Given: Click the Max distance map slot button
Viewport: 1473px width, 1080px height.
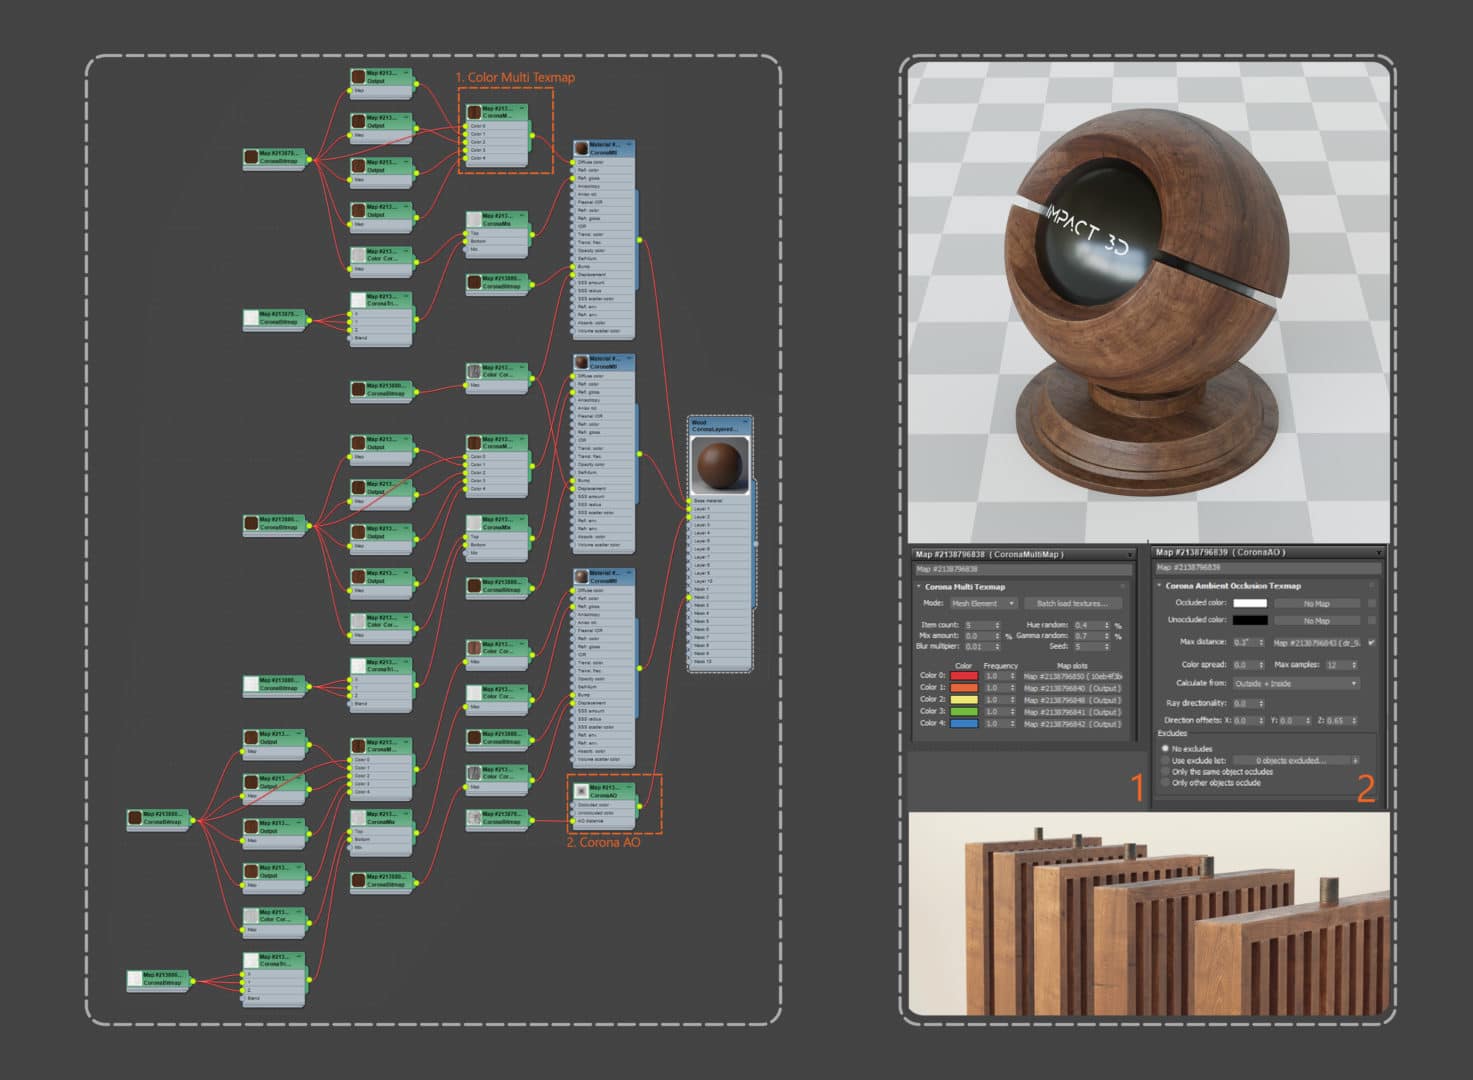Looking at the screenshot, I should tap(1317, 643).
